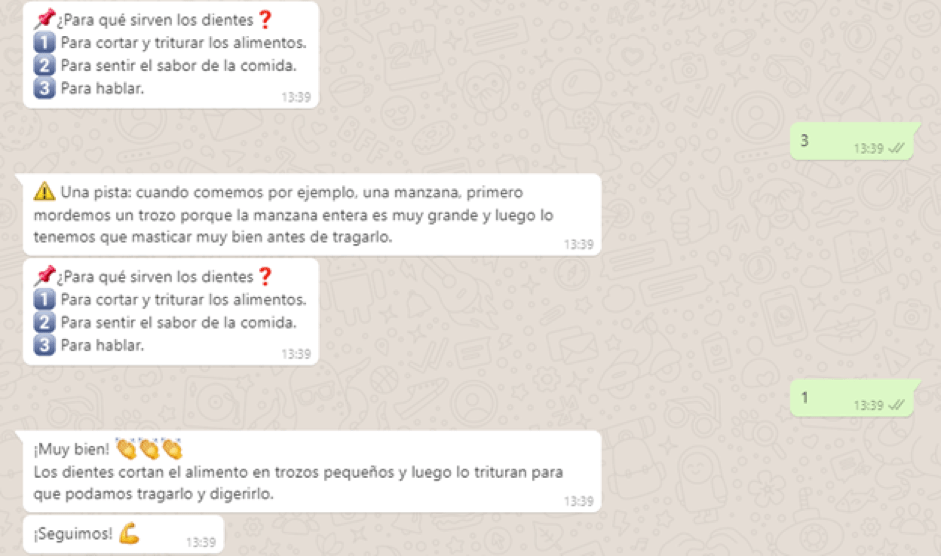Screen dimensions: 941x556
Task: Click the double check marks on sent message 1
Action: click(896, 405)
